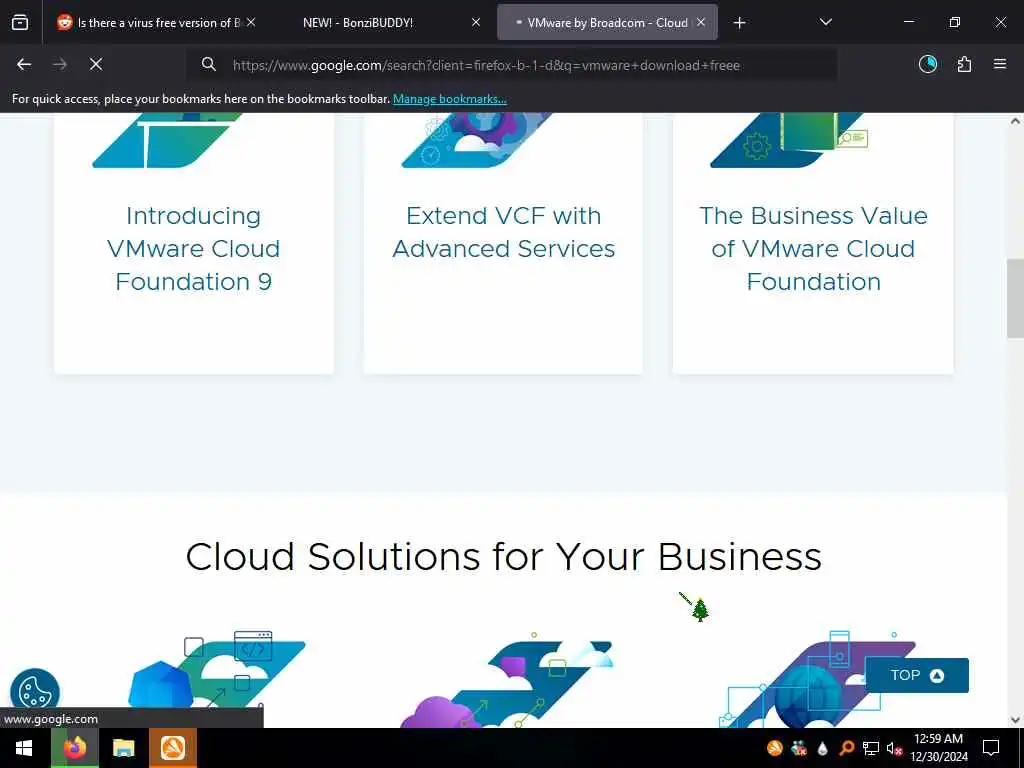Click the muted volume tray icon
Viewport: 1024px width, 768px height.
(x=894, y=748)
